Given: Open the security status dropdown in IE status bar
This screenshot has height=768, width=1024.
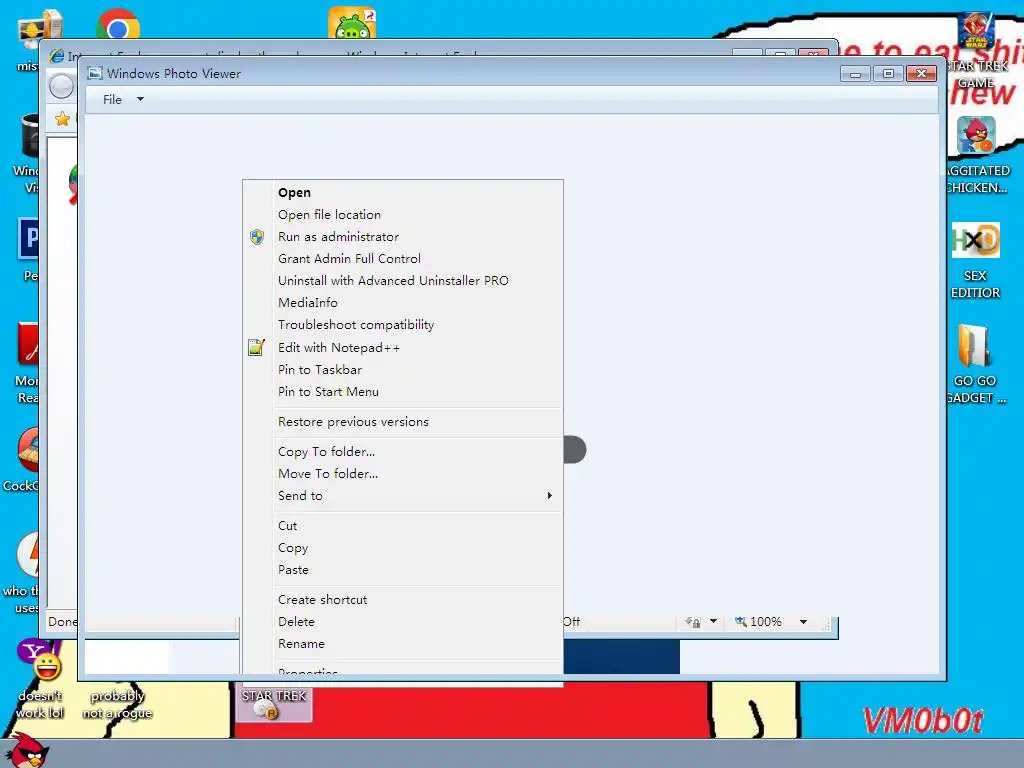Looking at the screenshot, I should click(x=713, y=621).
